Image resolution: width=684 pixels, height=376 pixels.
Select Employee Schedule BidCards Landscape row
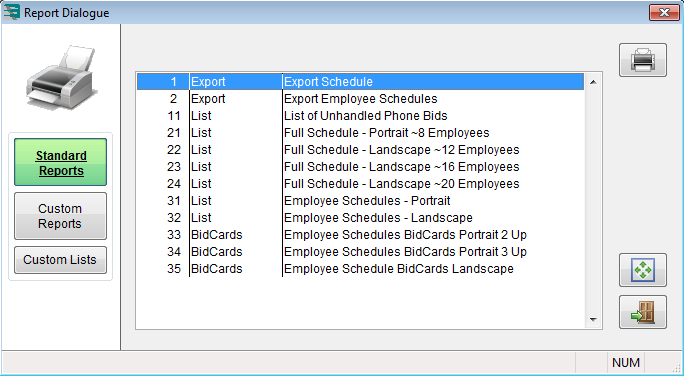(x=360, y=269)
